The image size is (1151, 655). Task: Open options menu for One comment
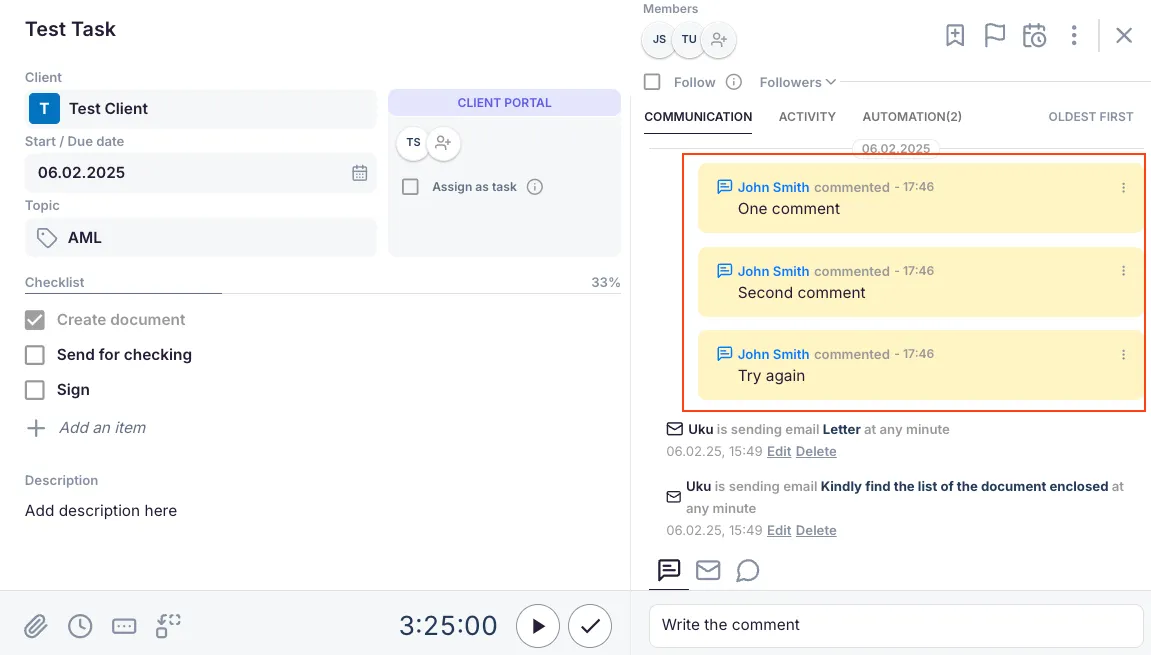(x=1123, y=188)
